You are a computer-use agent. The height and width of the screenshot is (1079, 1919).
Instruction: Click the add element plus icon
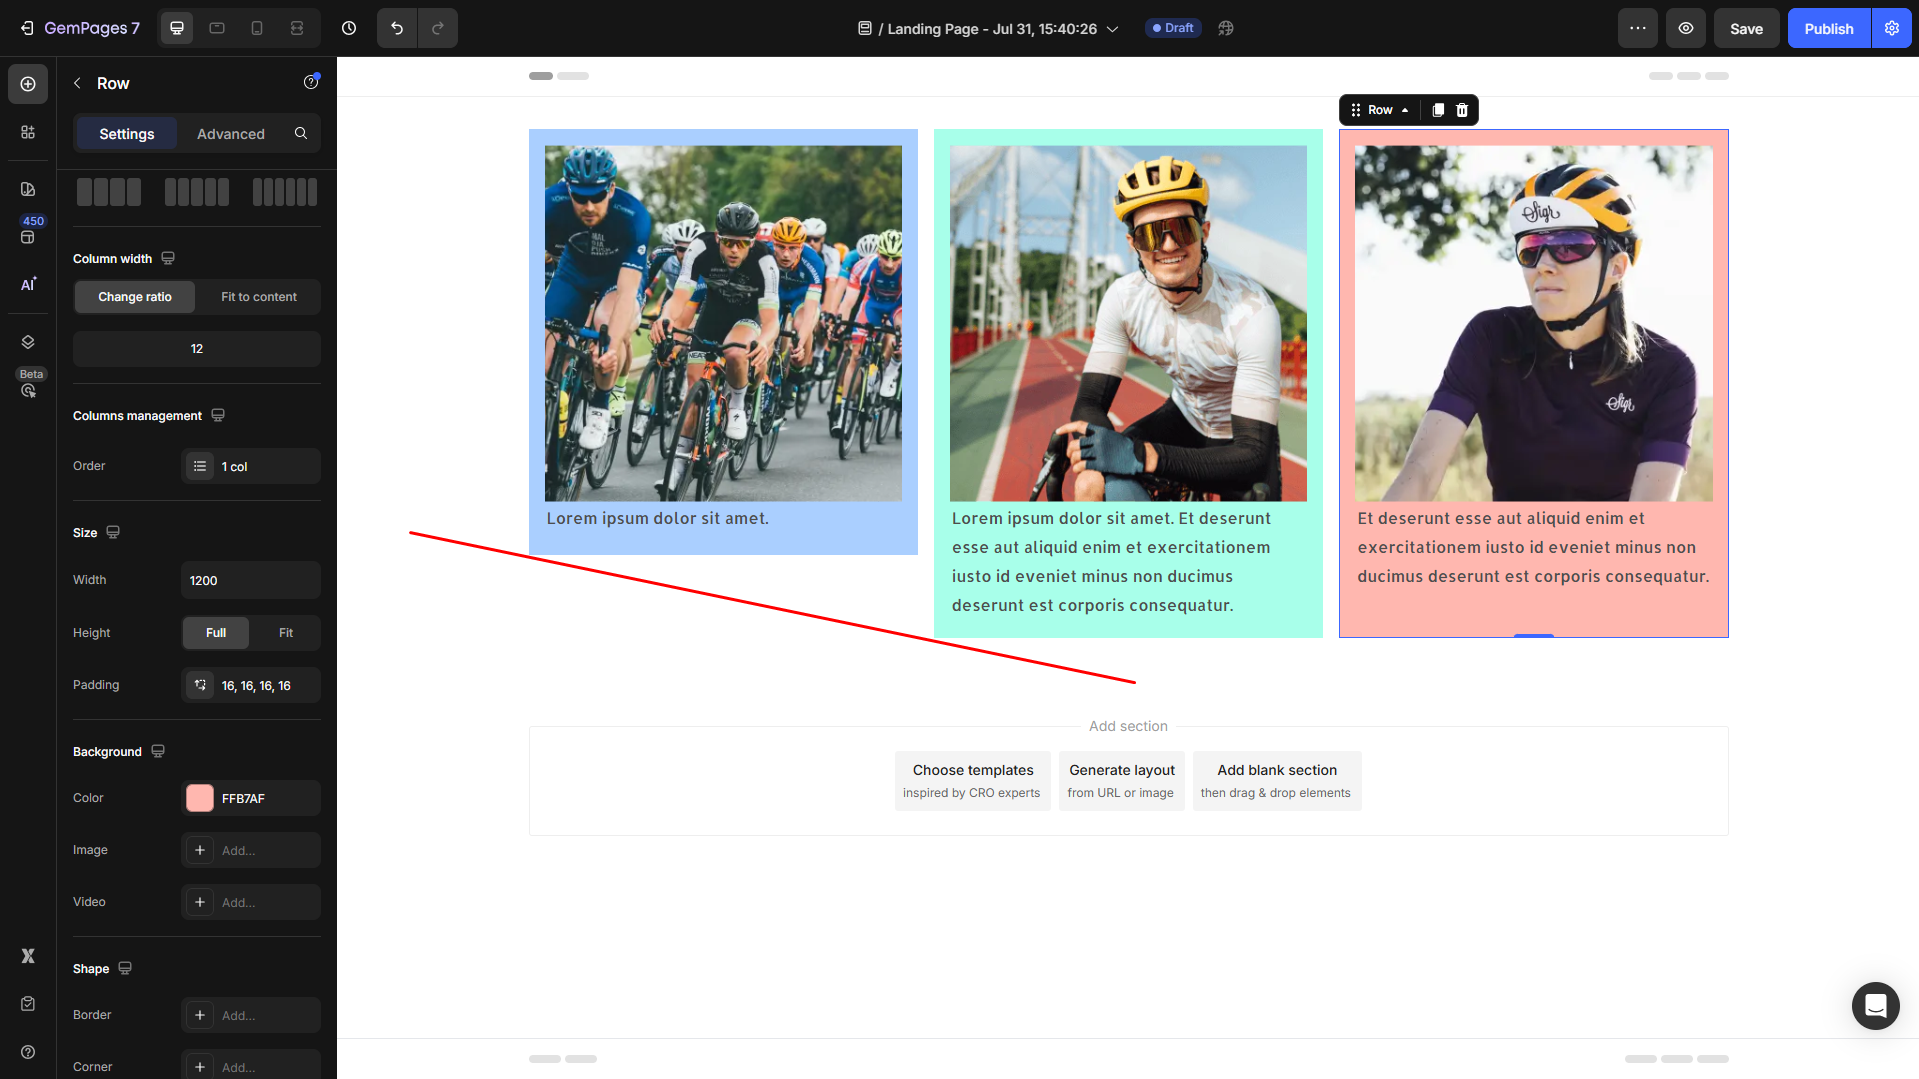coord(28,84)
